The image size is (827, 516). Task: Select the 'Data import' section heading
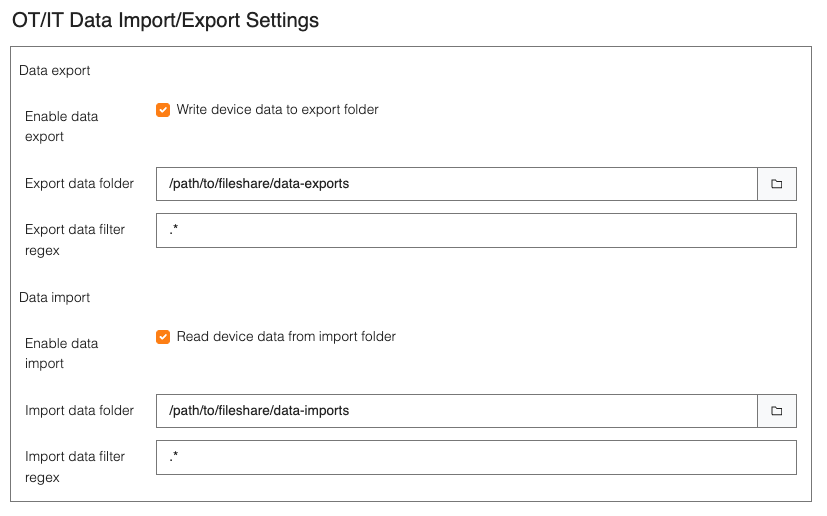(x=55, y=298)
